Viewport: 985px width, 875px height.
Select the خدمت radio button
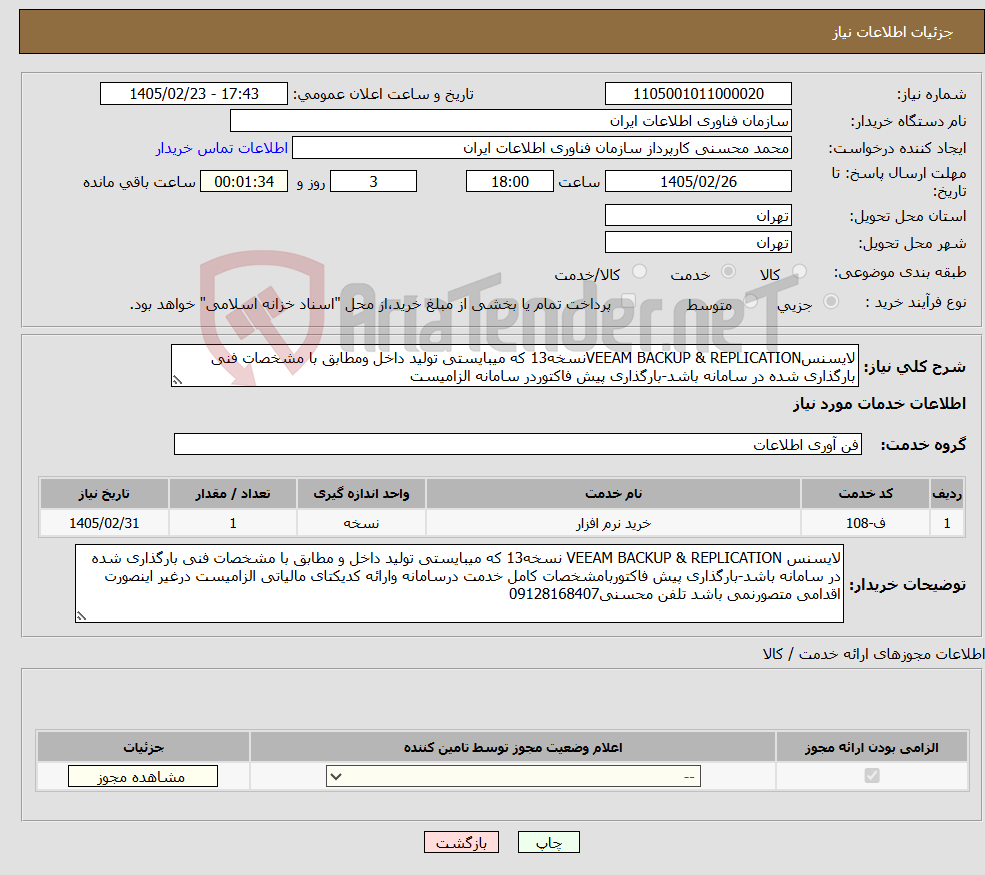pyautogui.click(x=728, y=271)
